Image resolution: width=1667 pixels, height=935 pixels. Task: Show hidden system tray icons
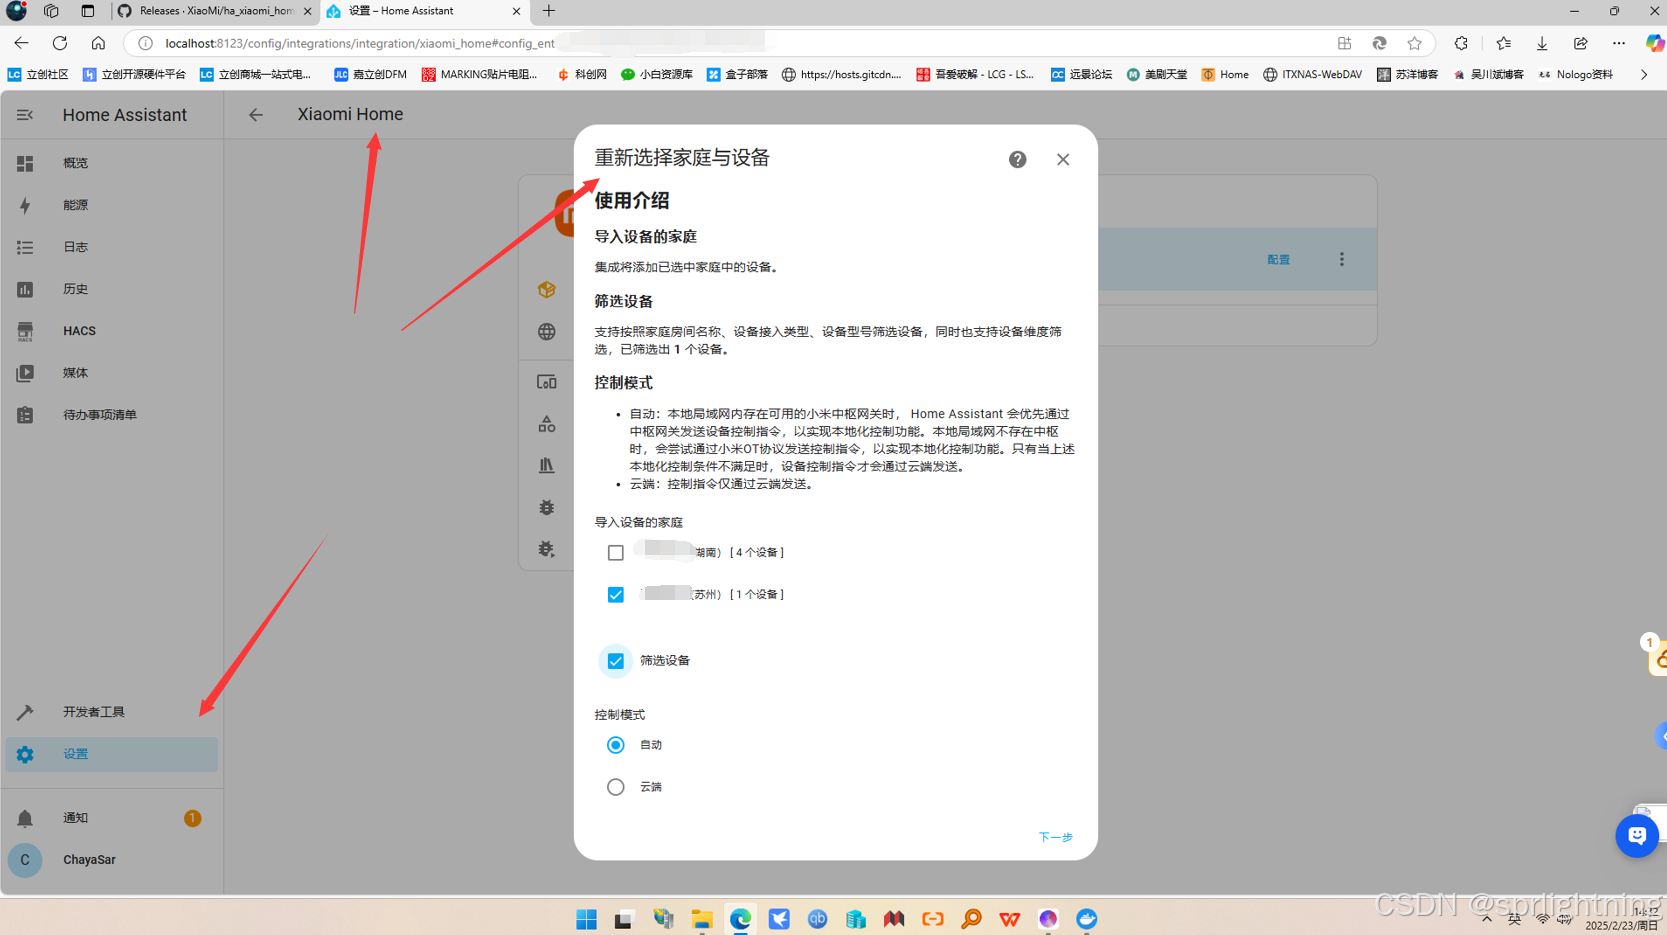(1487, 919)
